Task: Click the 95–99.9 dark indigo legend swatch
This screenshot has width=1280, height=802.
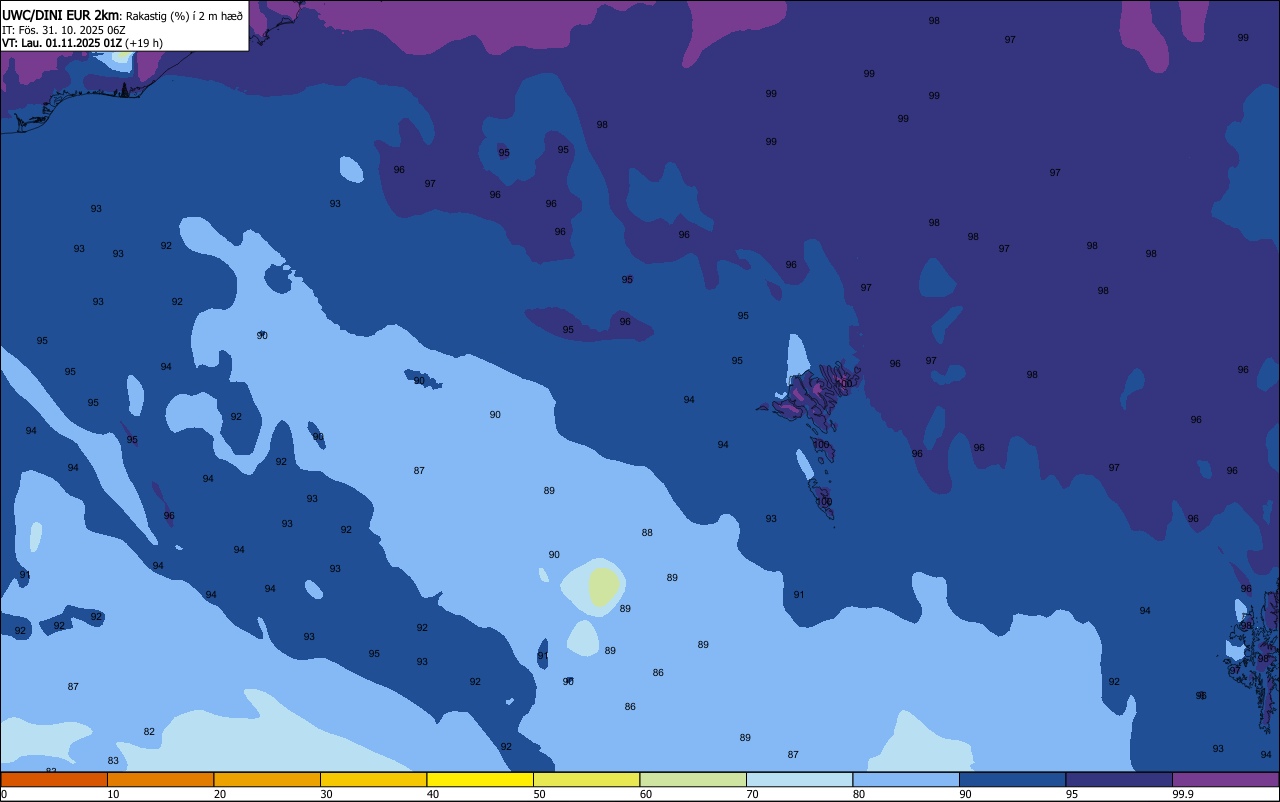Action: [x=1119, y=779]
